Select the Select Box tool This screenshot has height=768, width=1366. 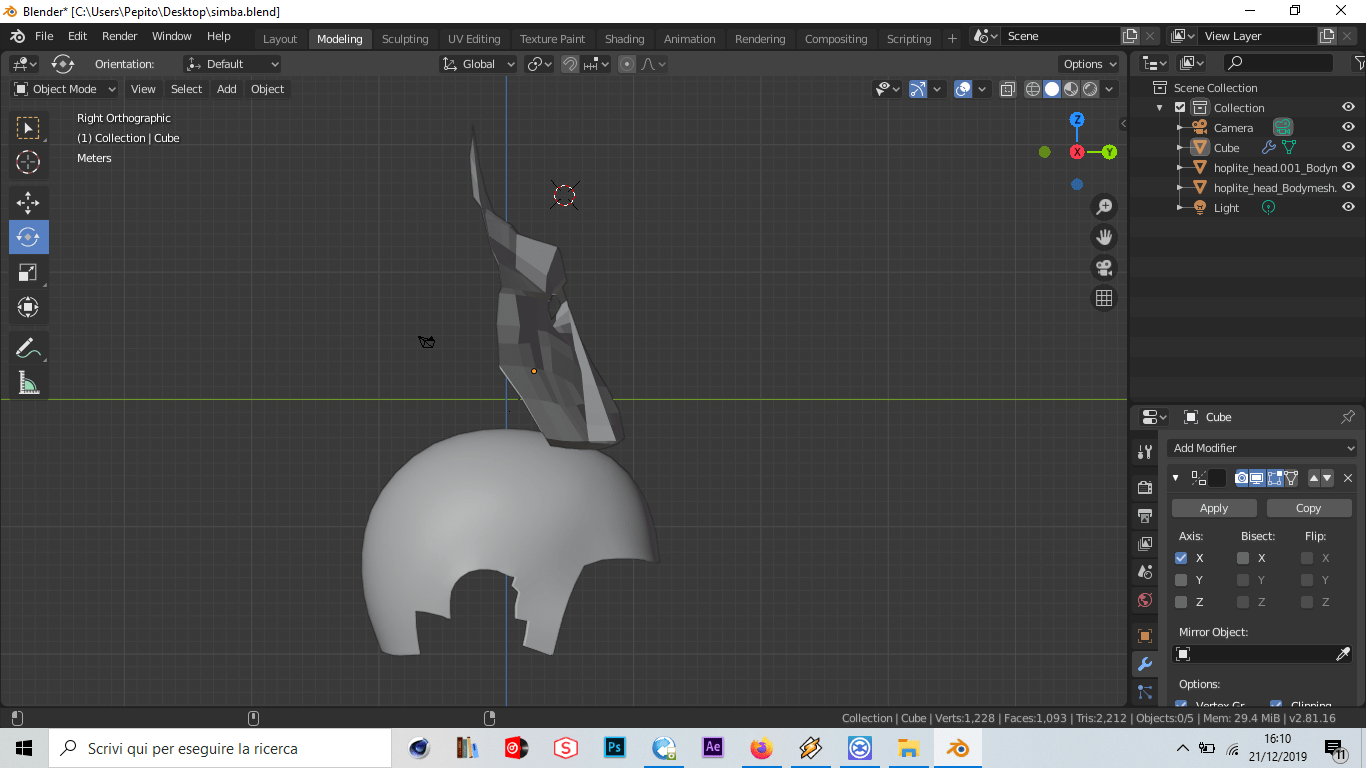[x=28, y=128]
